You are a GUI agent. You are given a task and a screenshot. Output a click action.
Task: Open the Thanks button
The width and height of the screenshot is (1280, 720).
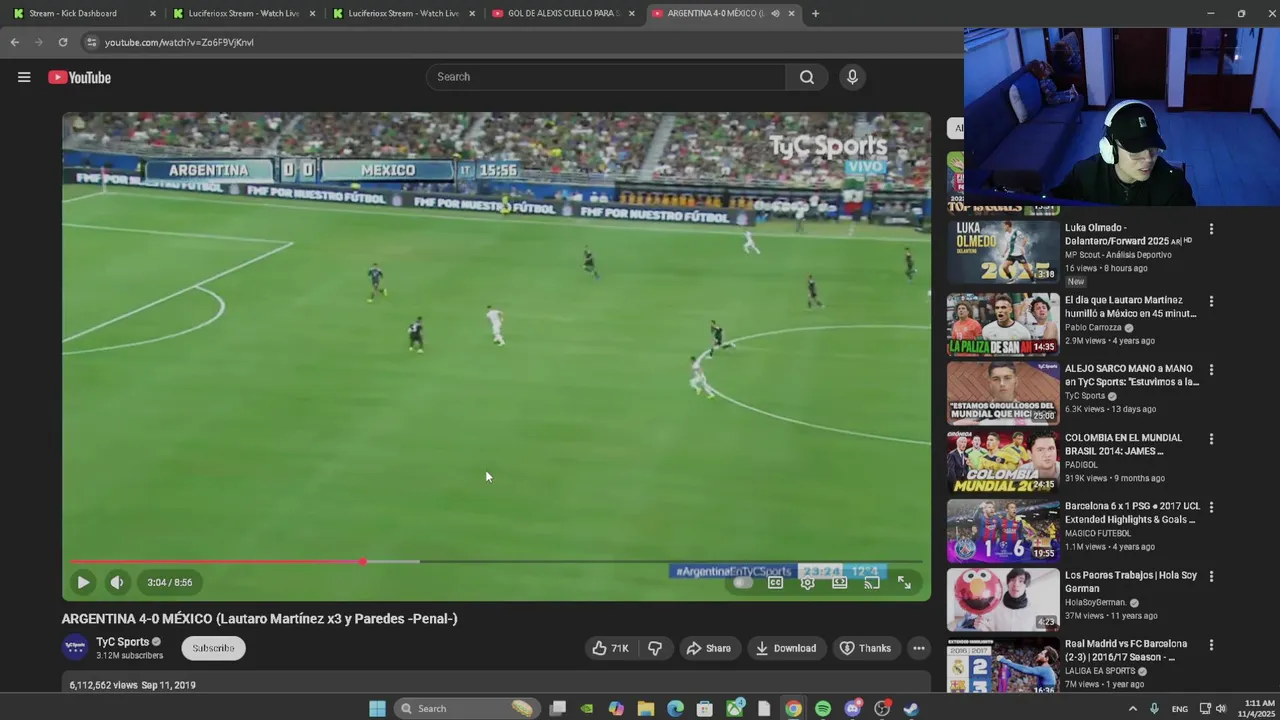[865, 648]
